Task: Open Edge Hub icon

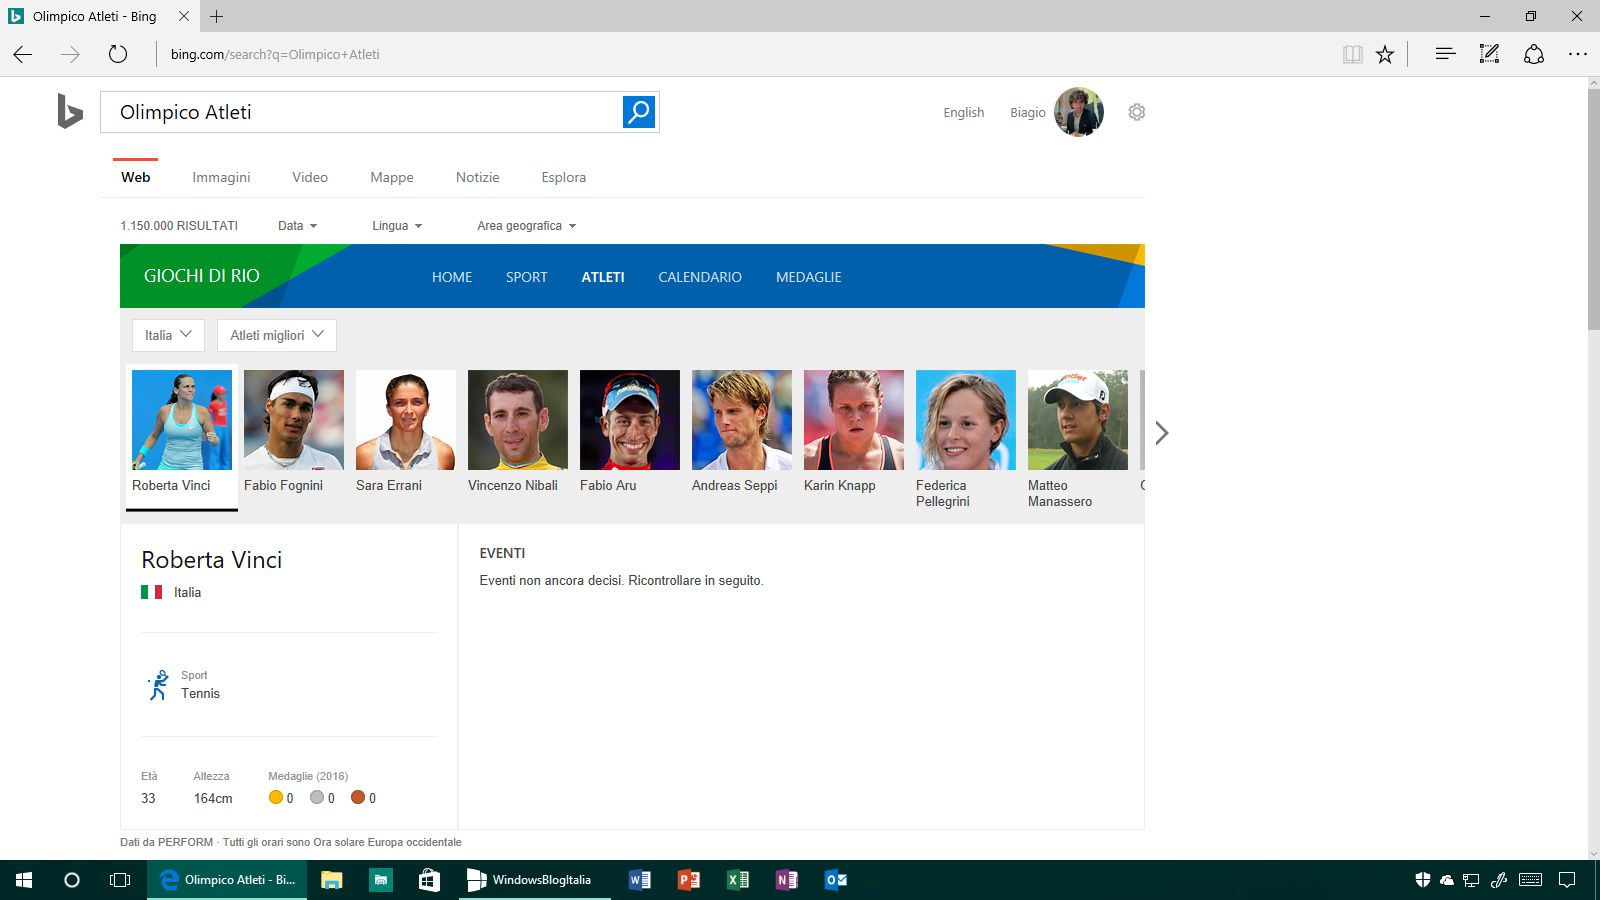Action: 1445,54
